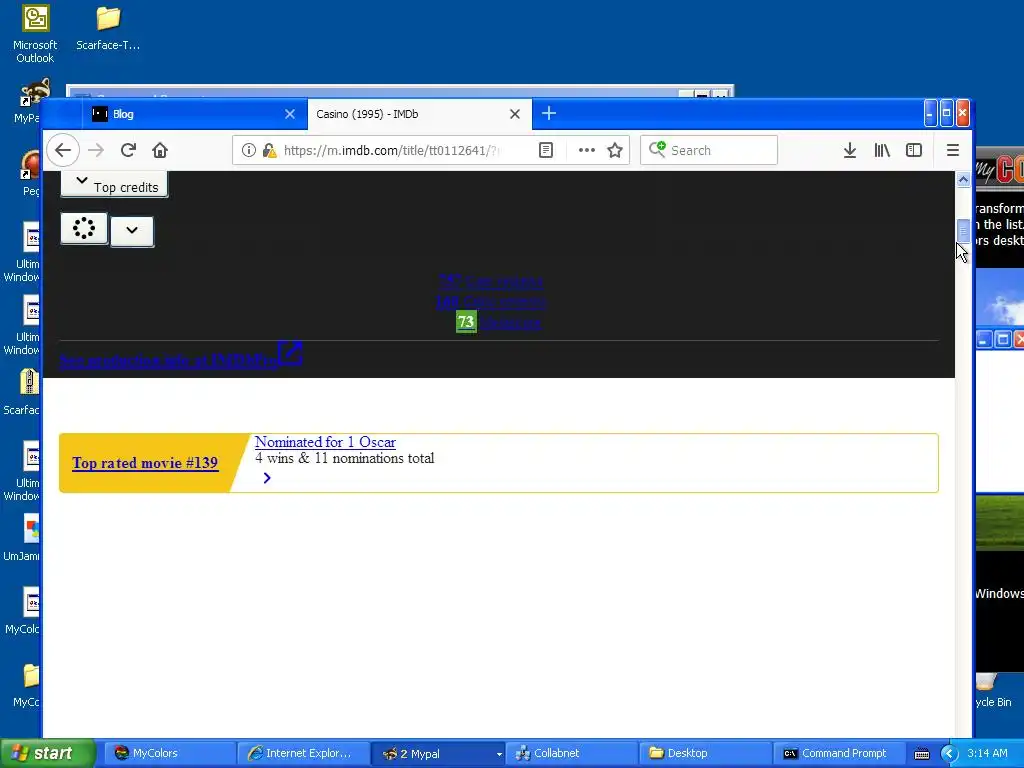Click the awards chevron arrow

click(x=266, y=478)
